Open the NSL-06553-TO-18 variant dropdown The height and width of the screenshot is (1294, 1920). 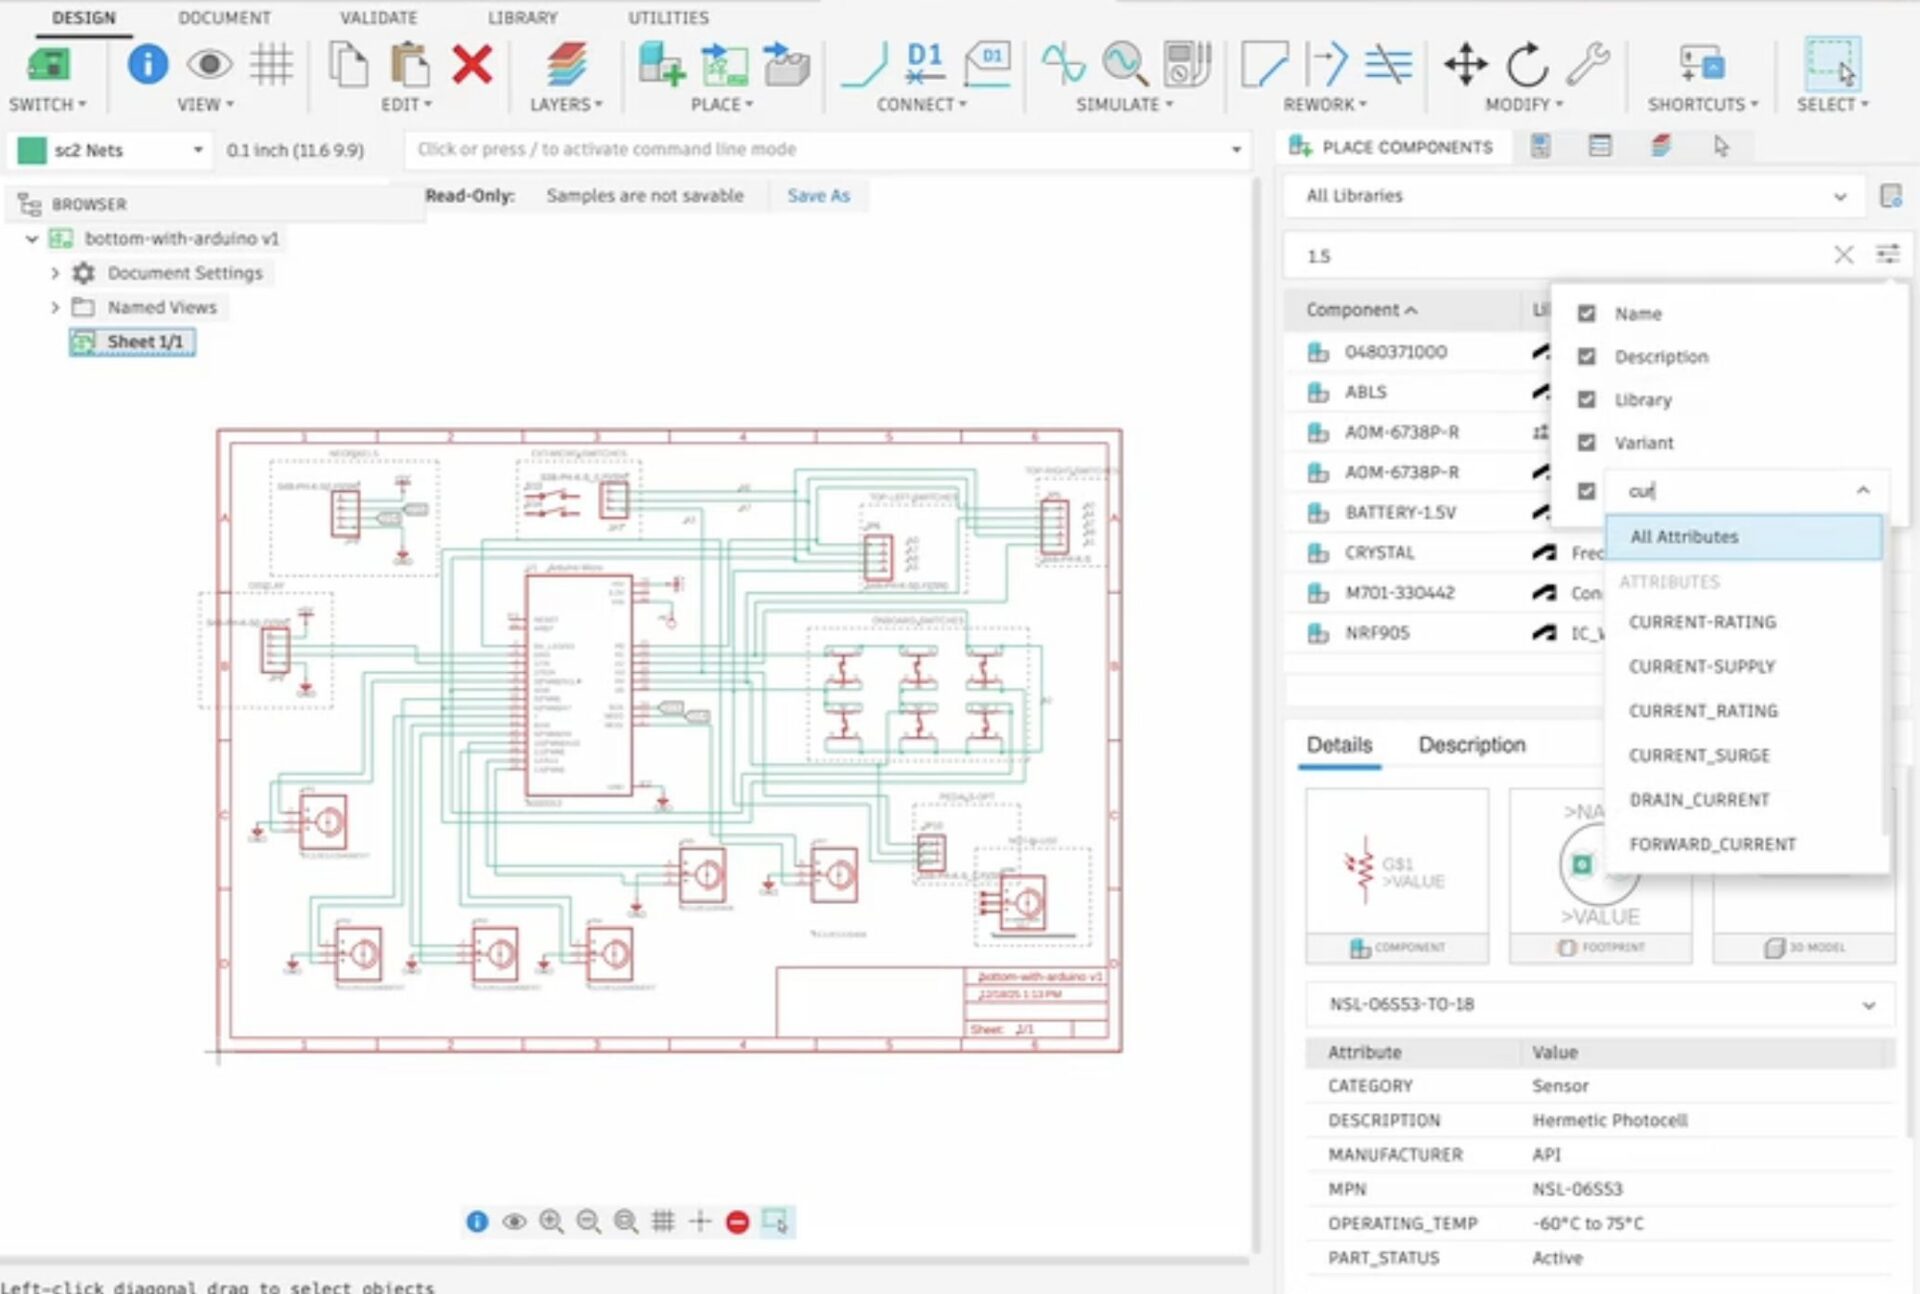[x=1600, y=1004]
